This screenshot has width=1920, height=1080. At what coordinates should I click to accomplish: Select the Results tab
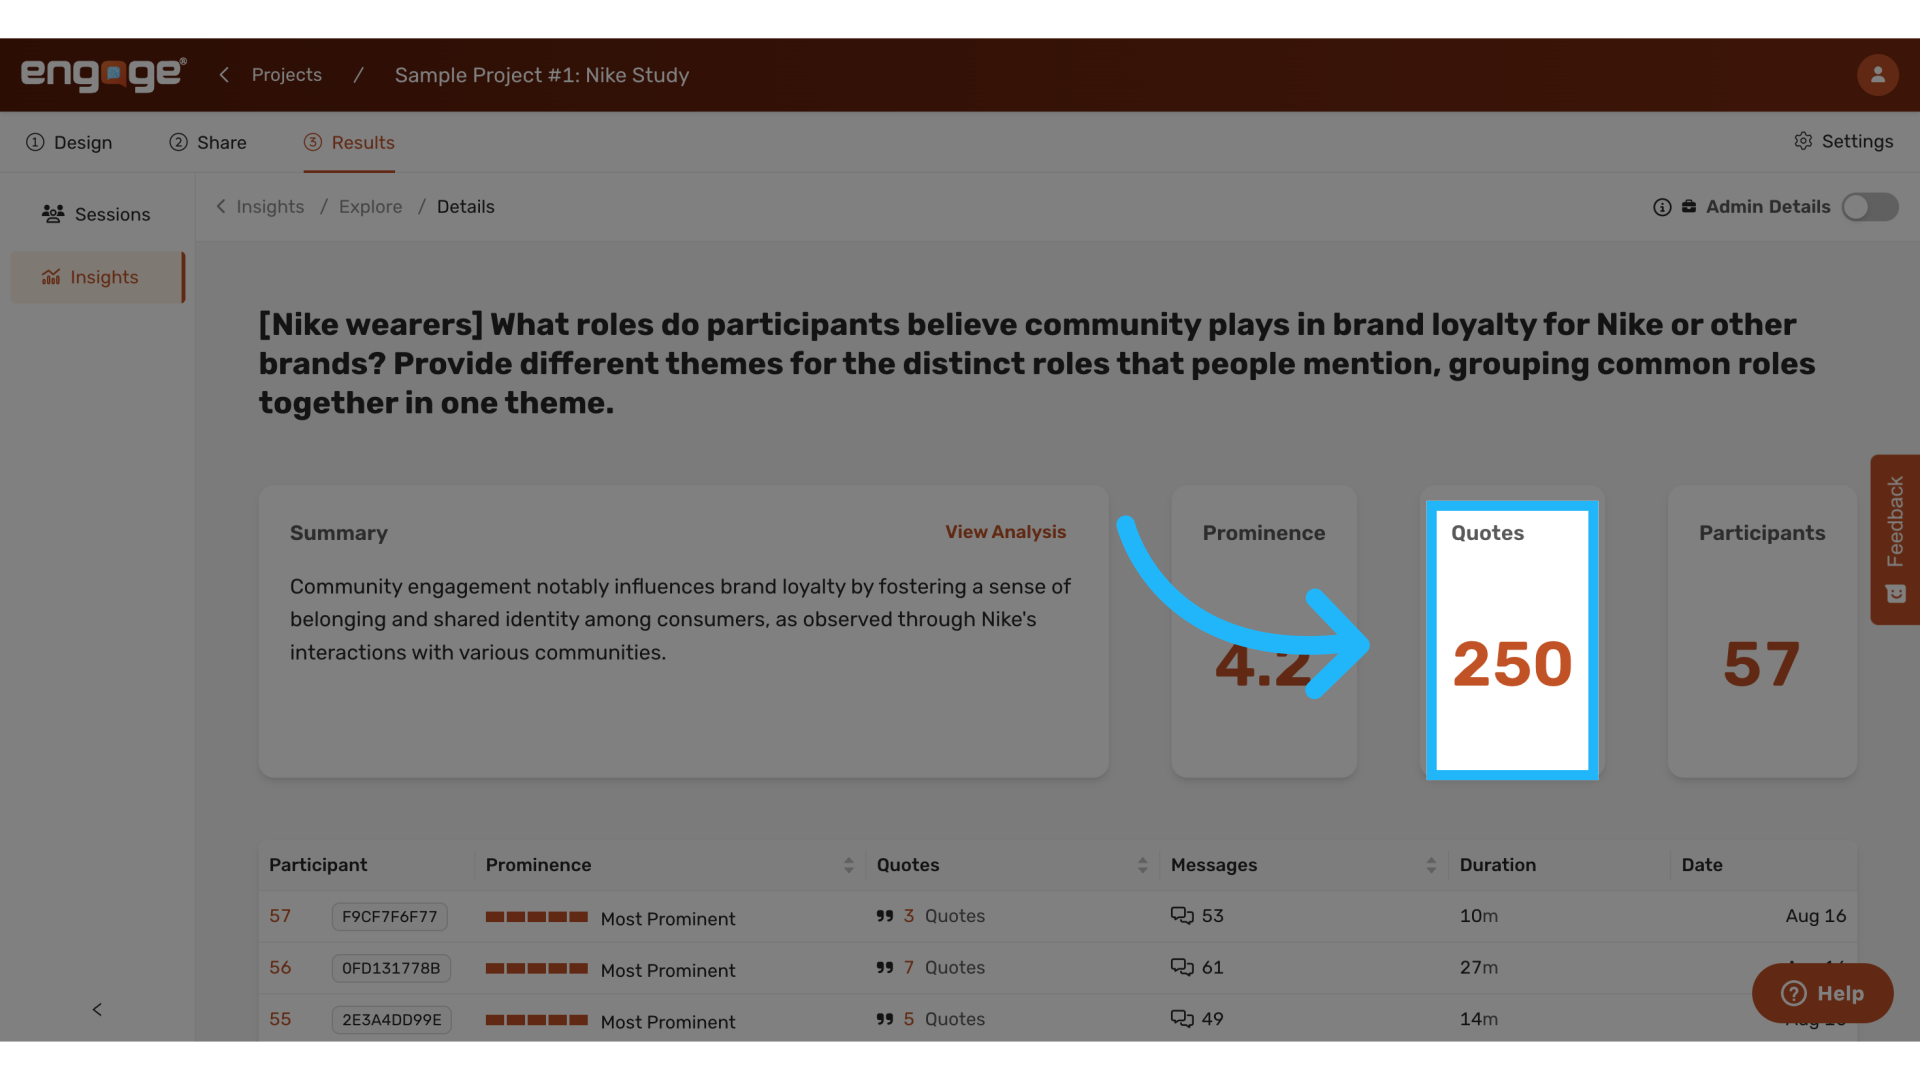pos(349,142)
